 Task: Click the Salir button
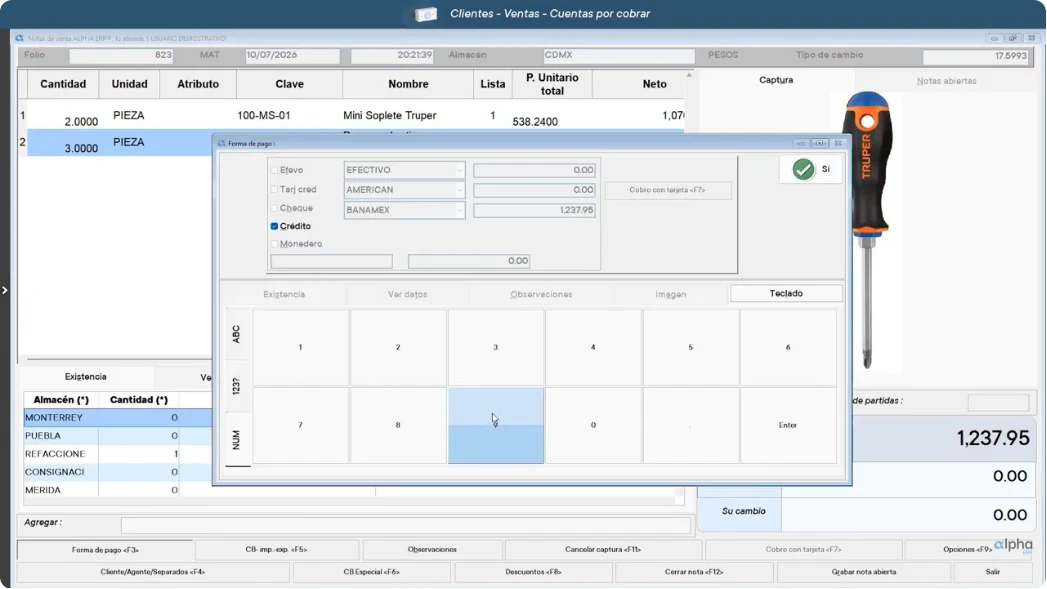click(x=993, y=572)
